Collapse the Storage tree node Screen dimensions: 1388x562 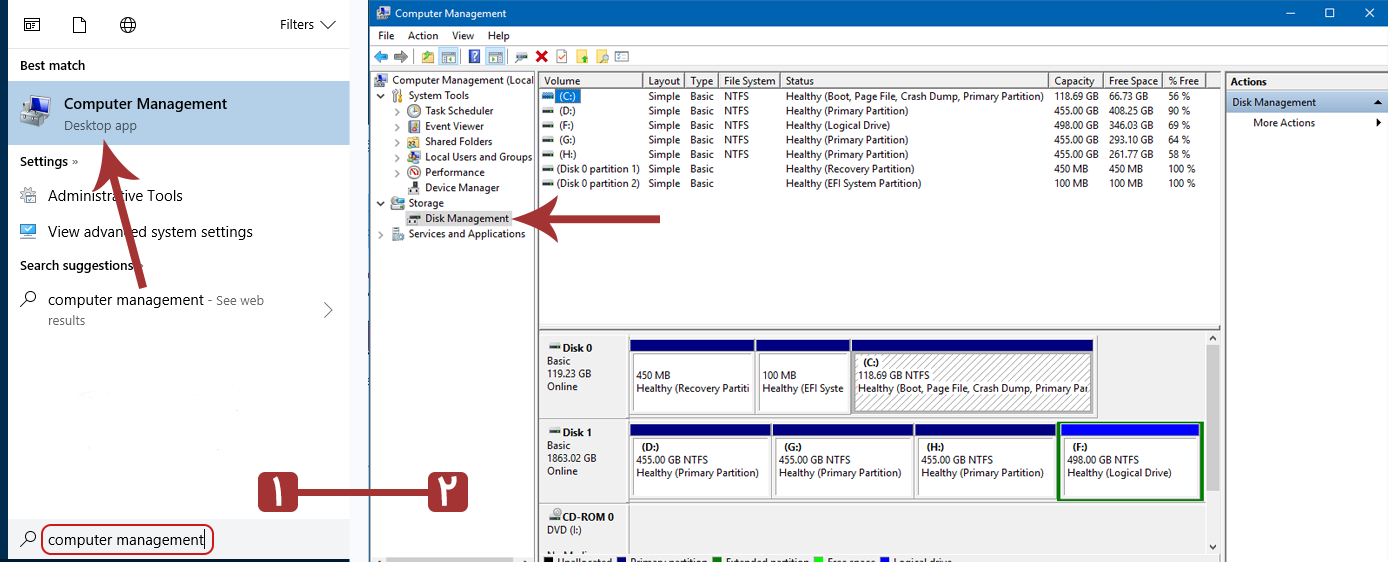click(x=381, y=203)
